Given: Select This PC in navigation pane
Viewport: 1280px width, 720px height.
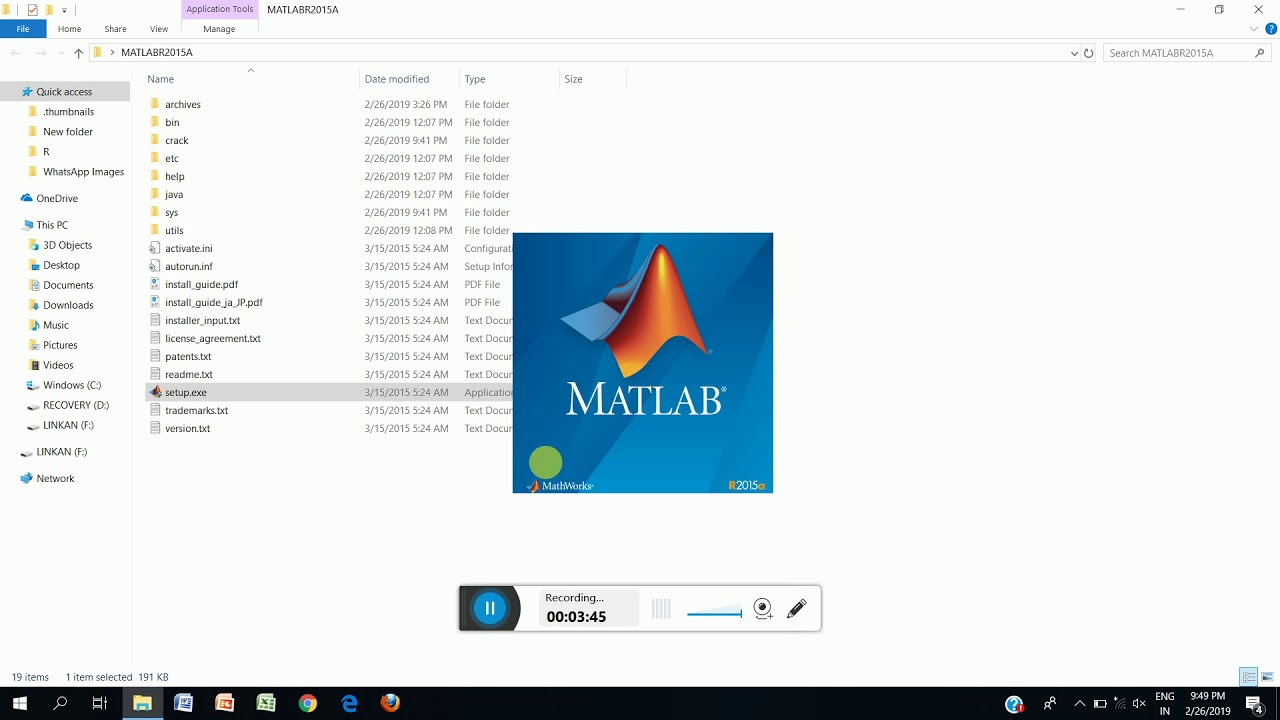Looking at the screenshot, I should 52,225.
